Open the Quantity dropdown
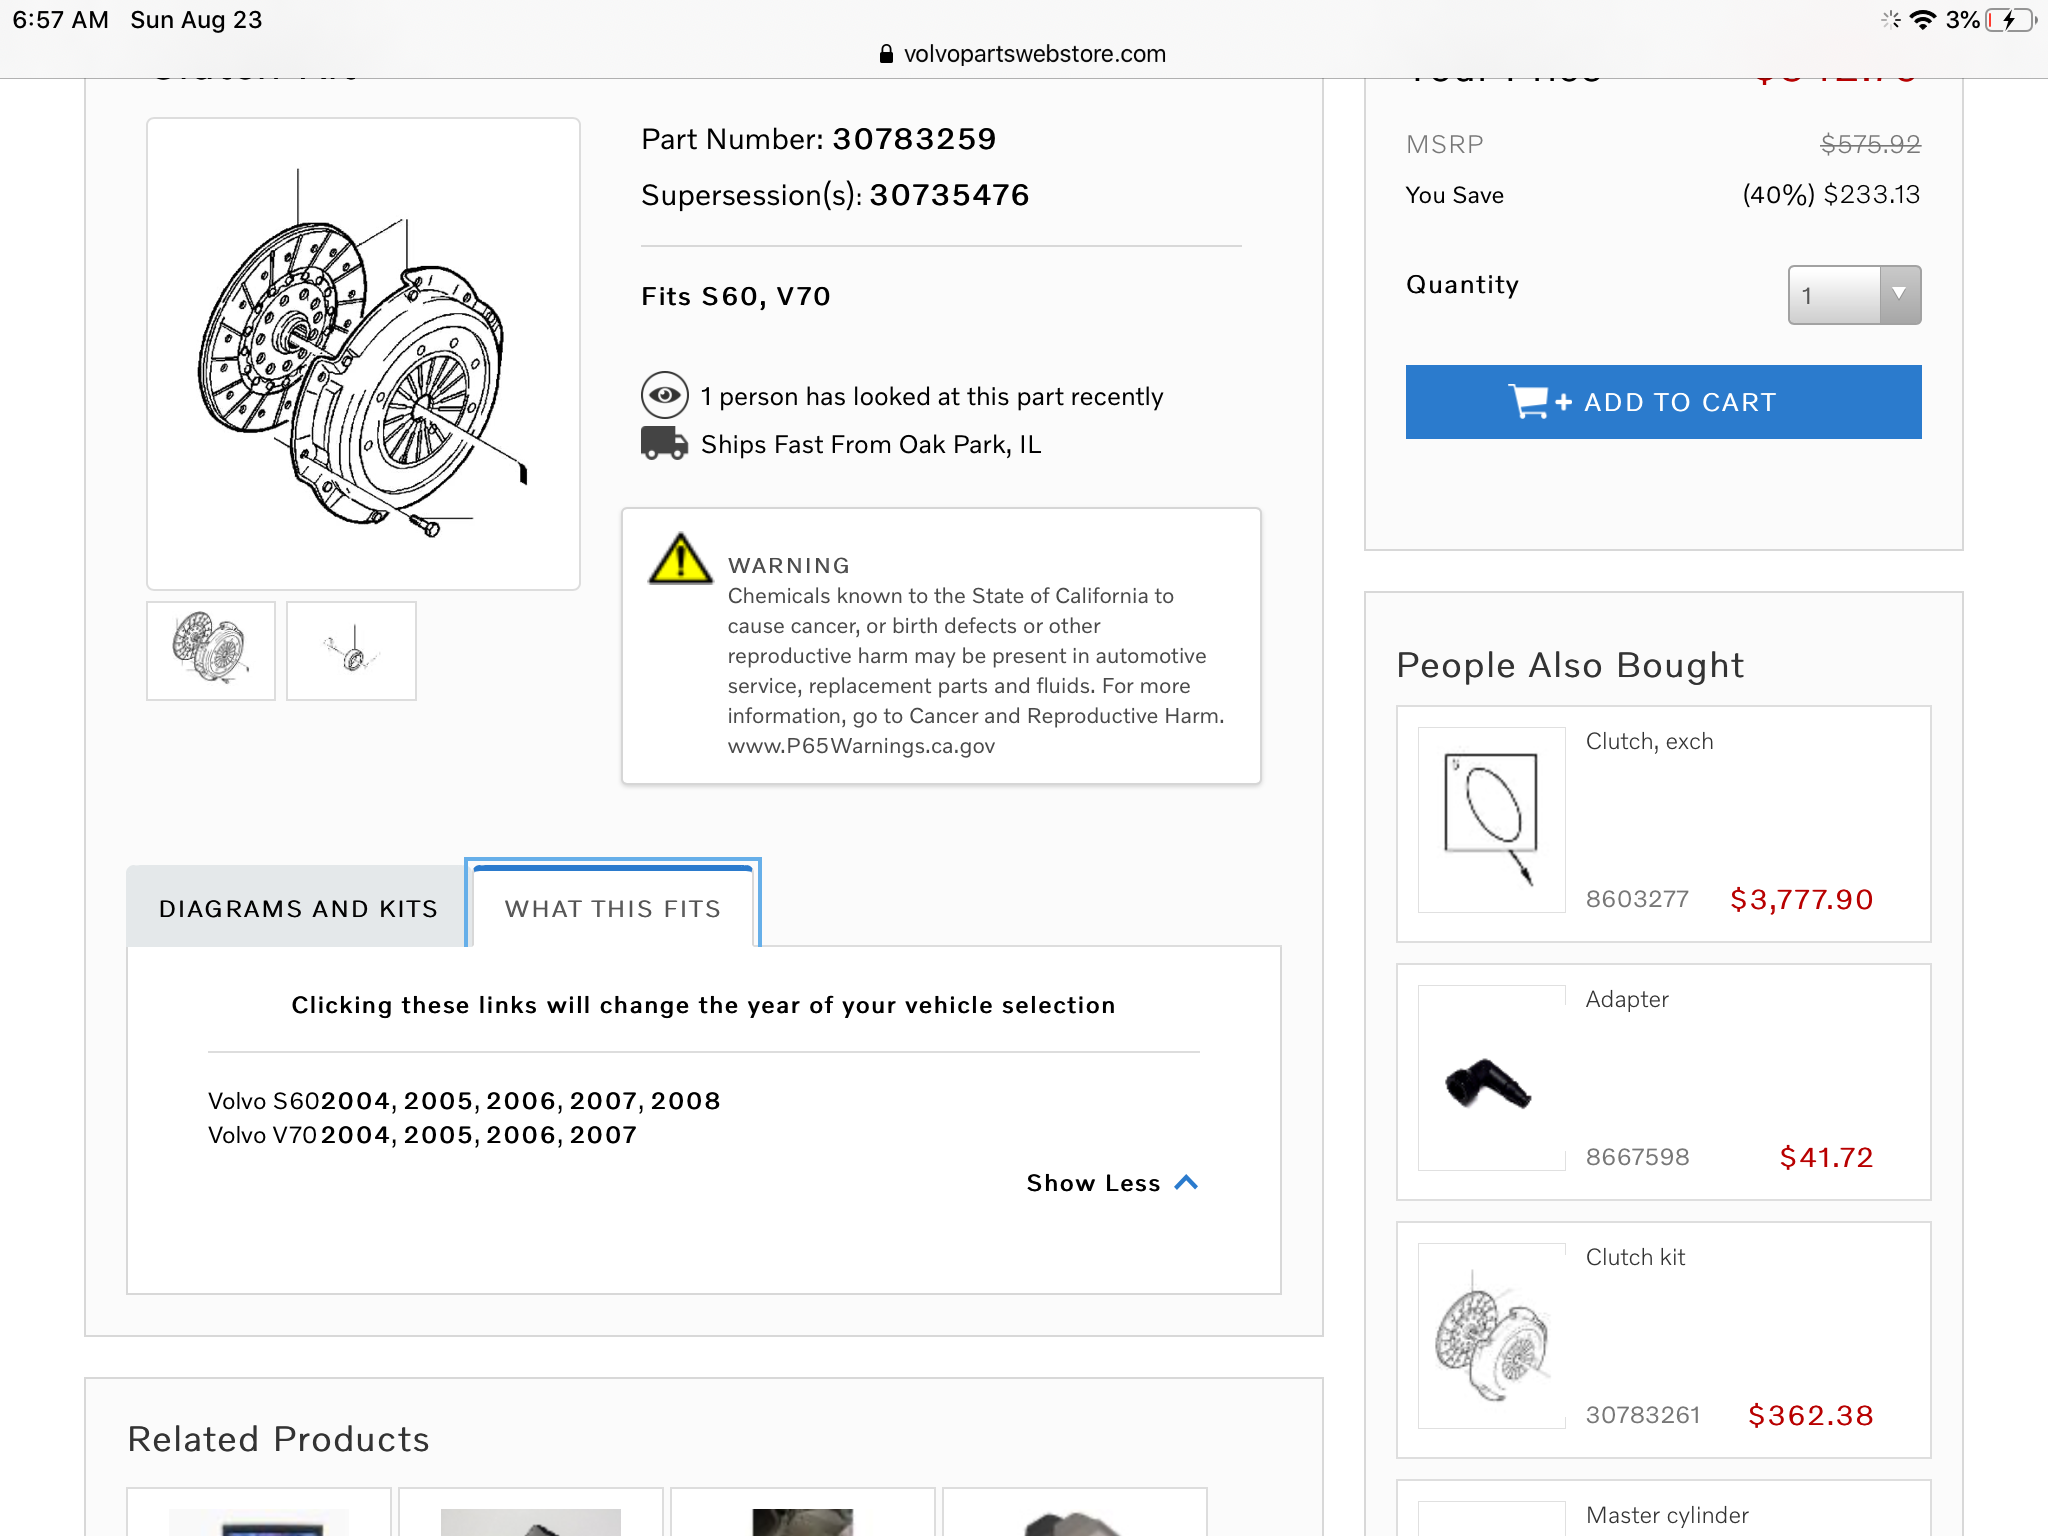The height and width of the screenshot is (1536, 2048). [x=1854, y=295]
